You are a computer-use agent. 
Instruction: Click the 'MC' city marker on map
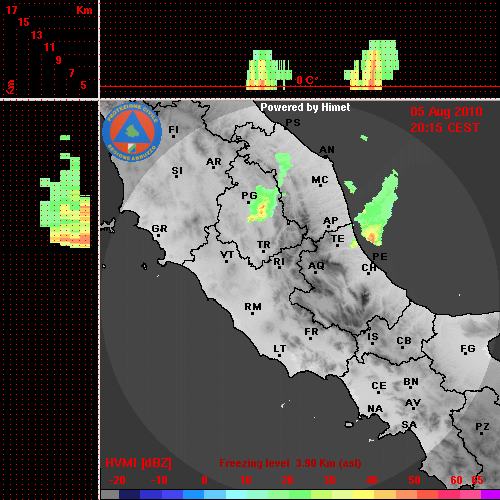click(x=320, y=181)
